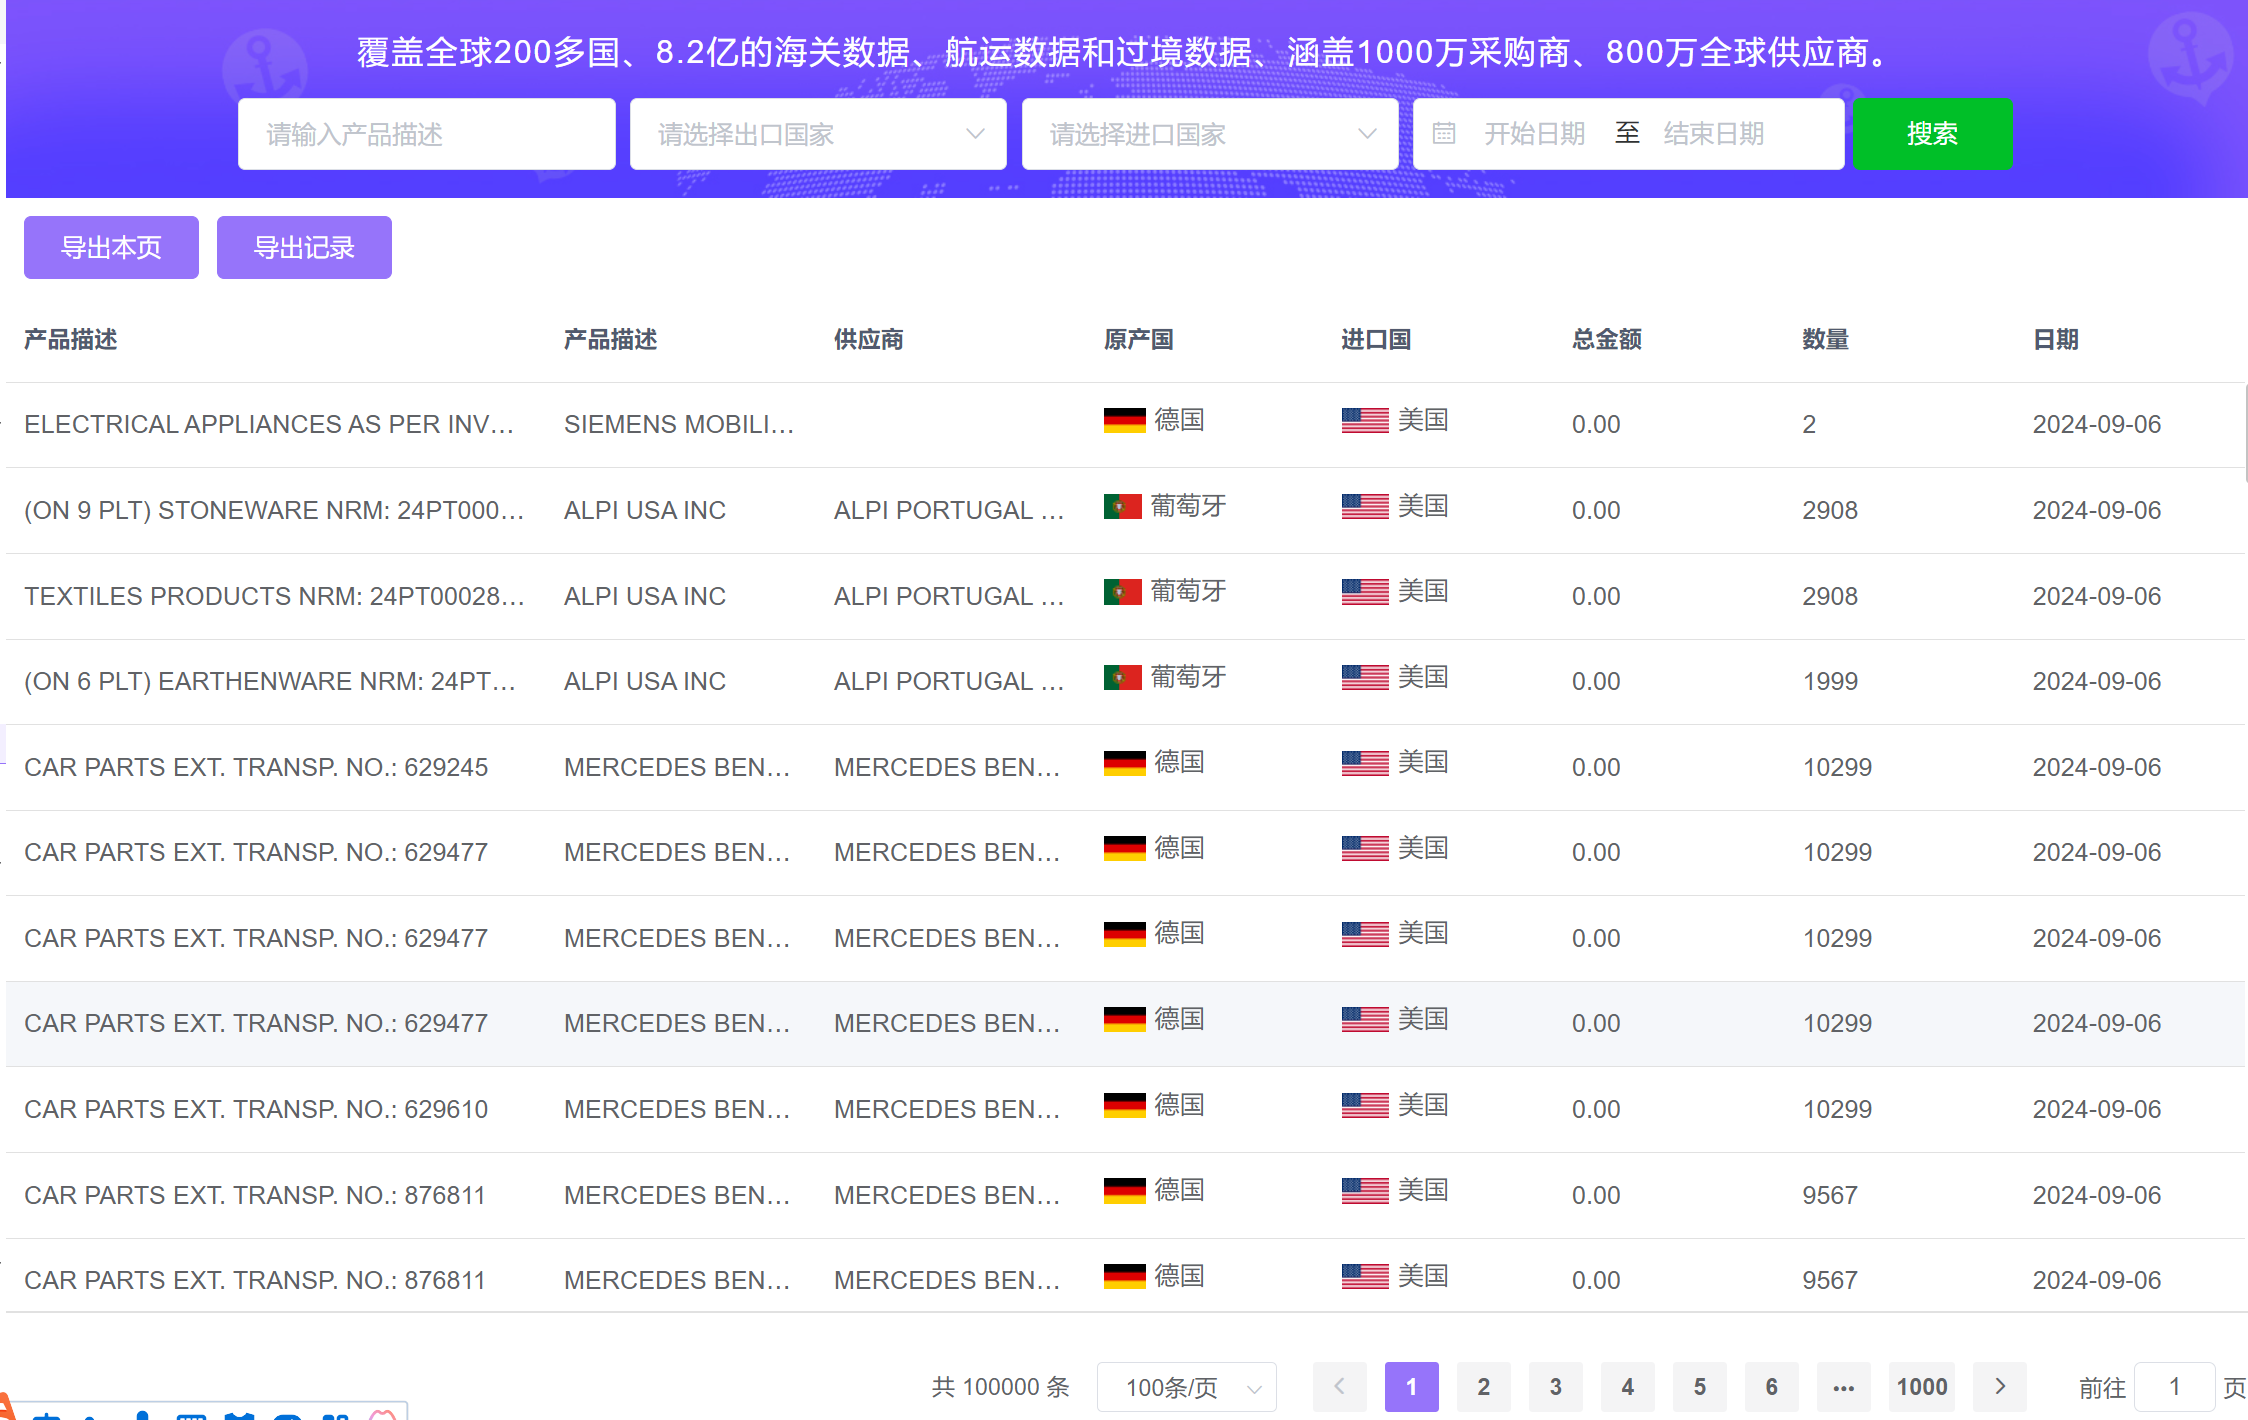The height and width of the screenshot is (1420, 2248).
Task: Jump to page 5 in pagination
Action: (x=1700, y=1387)
